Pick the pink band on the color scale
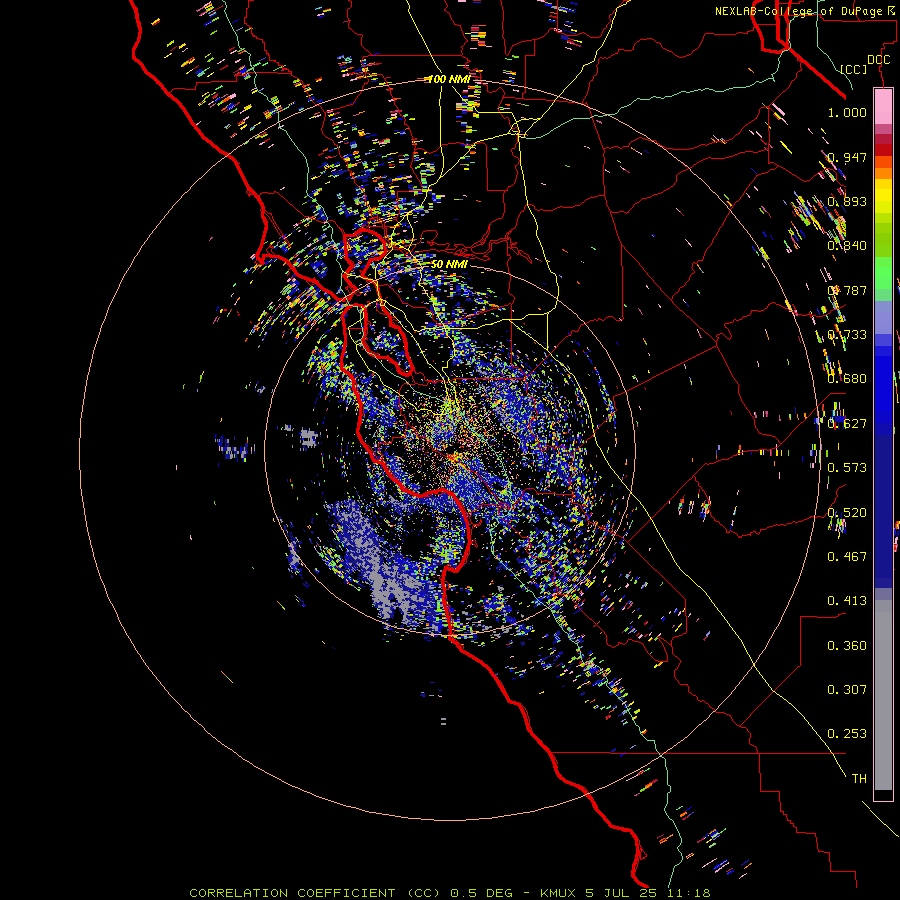The image size is (900, 900). coord(883,107)
